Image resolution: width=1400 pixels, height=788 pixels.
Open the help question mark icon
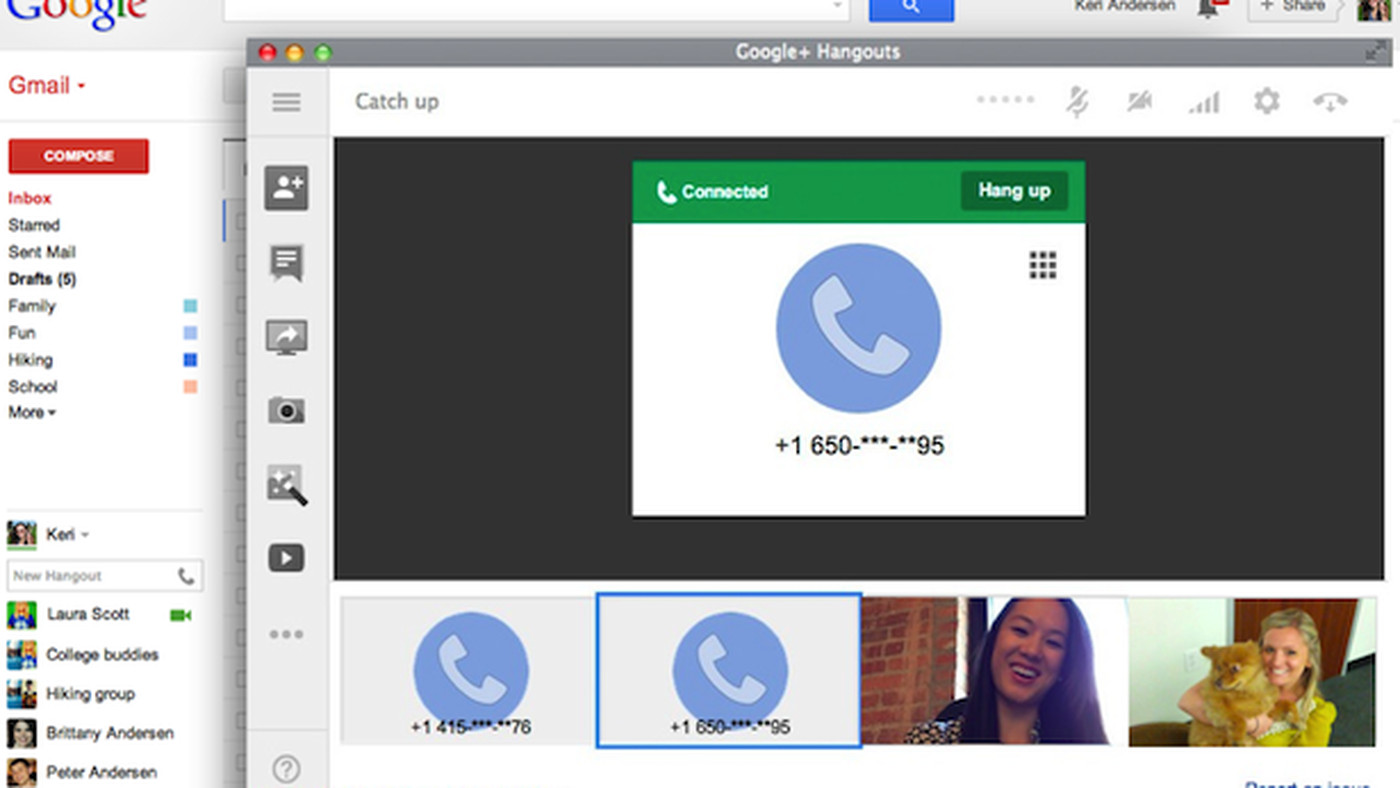click(286, 769)
